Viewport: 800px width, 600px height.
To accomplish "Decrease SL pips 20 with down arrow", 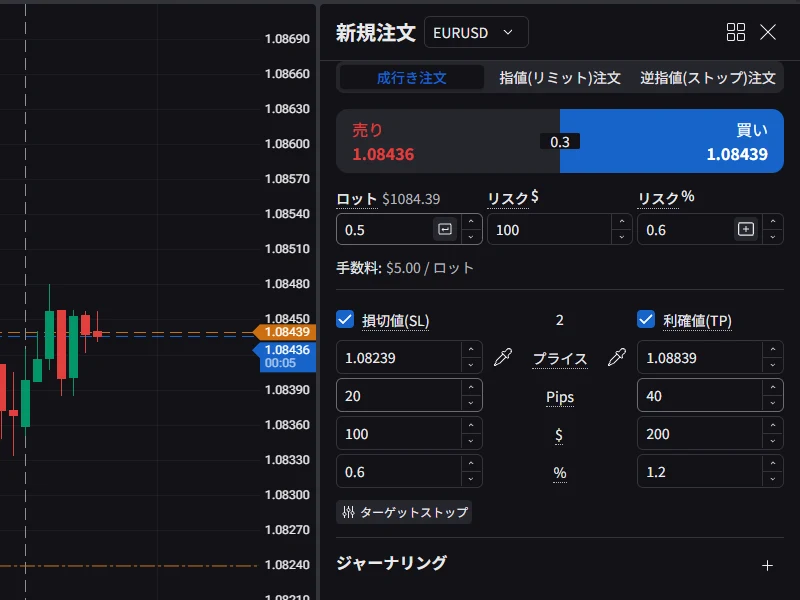I will point(471,403).
